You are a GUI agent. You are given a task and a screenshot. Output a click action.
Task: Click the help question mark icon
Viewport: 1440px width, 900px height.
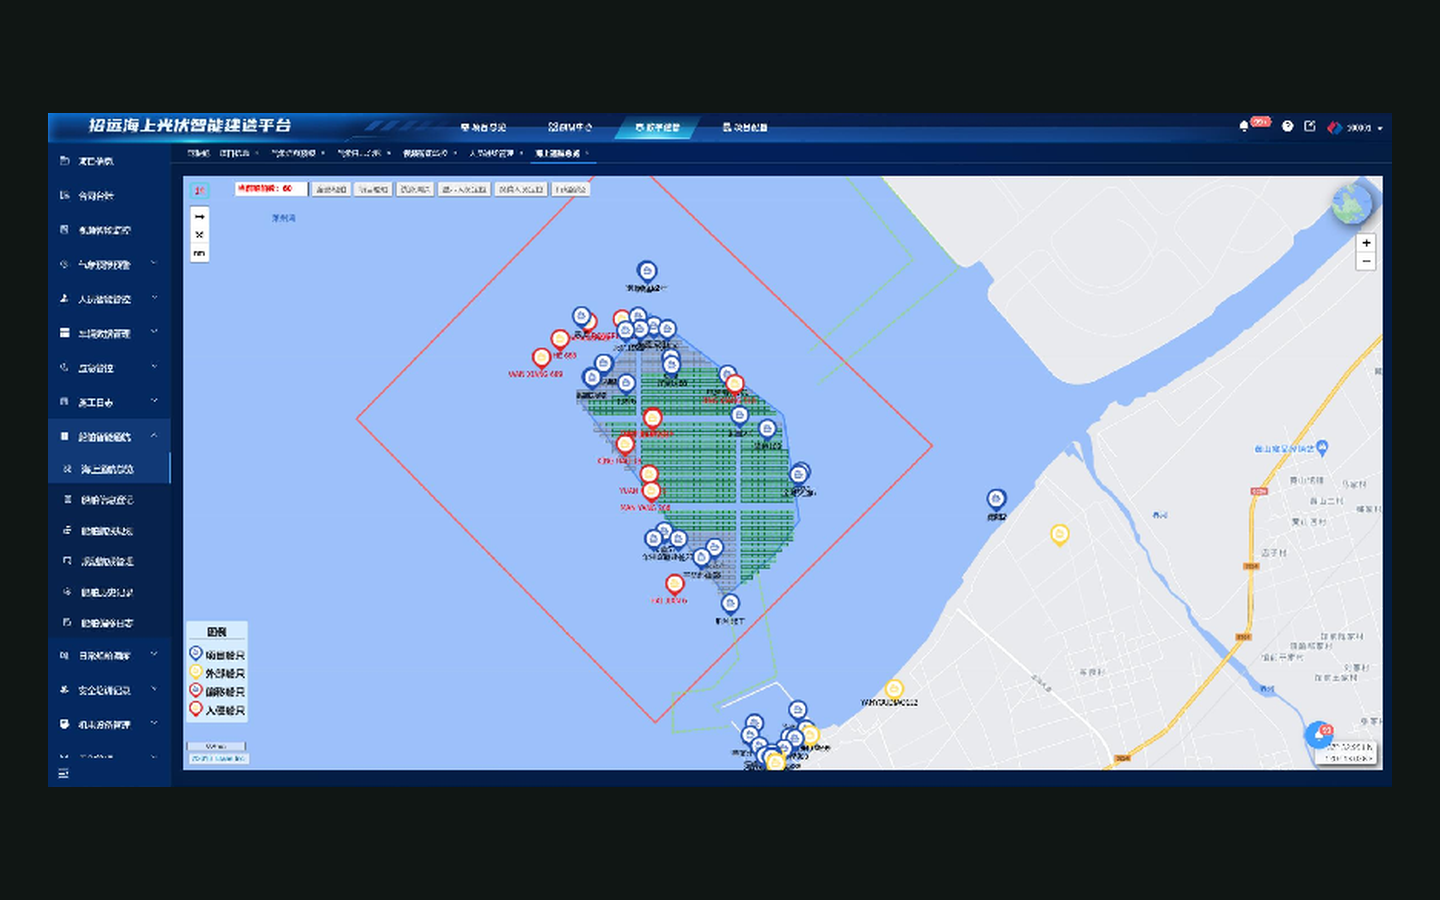tap(1288, 126)
